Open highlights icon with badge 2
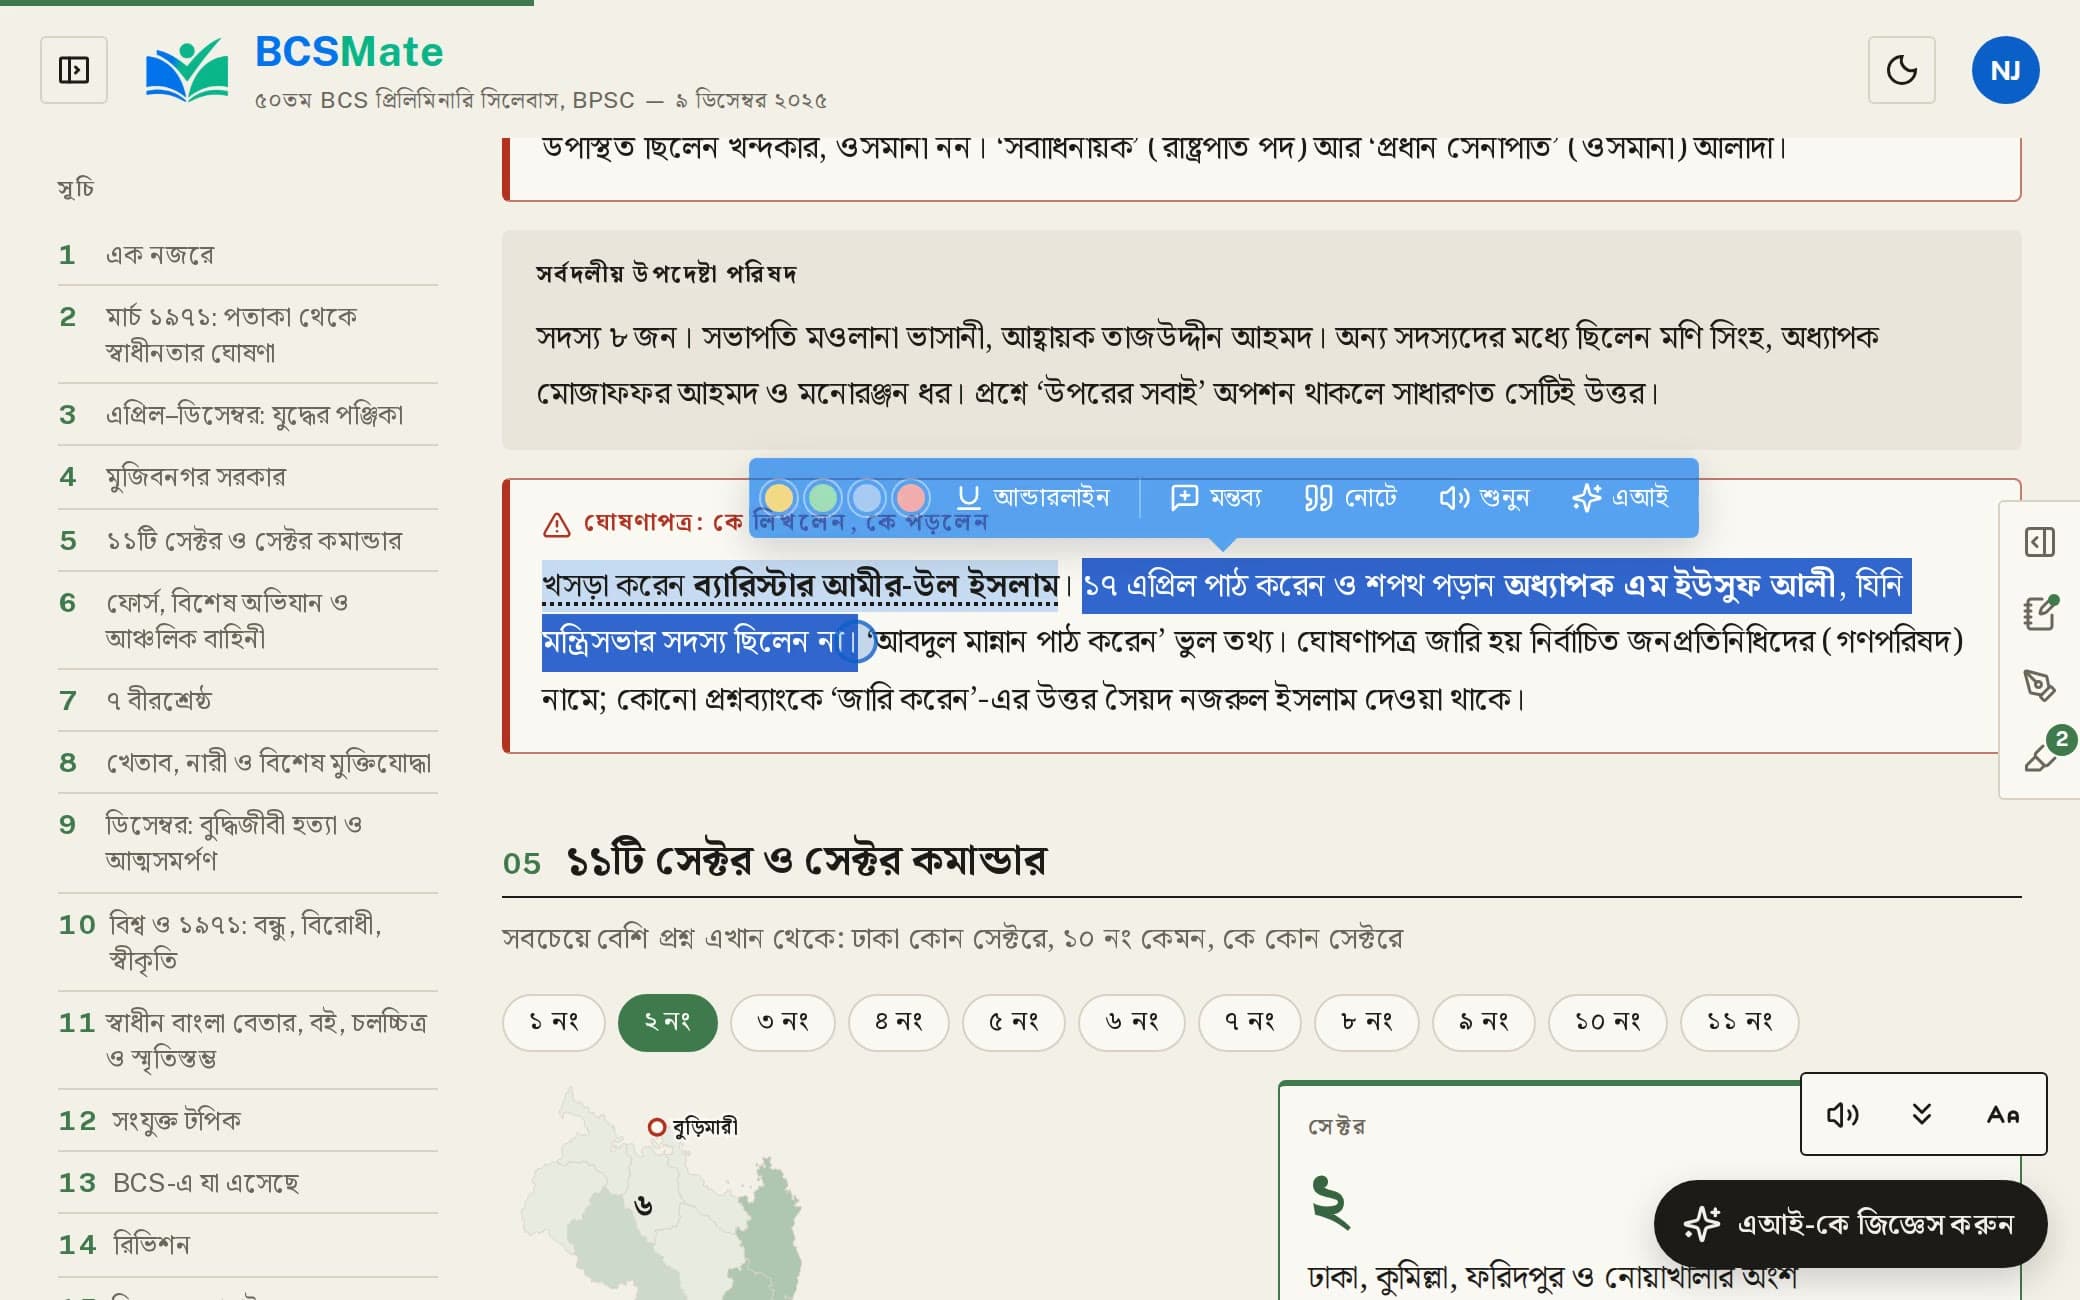2080x1300 pixels. 2041,756
